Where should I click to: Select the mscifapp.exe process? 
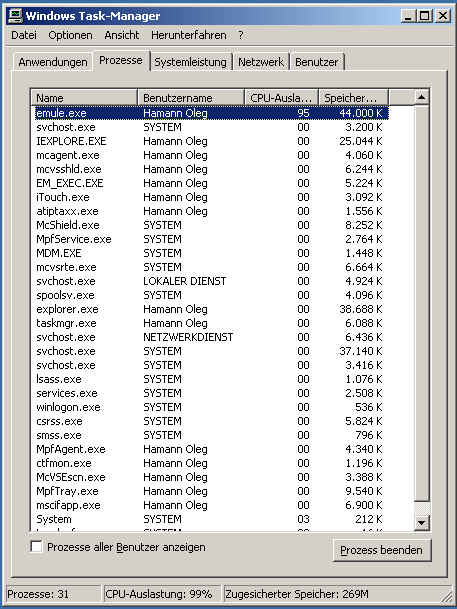[210, 505]
